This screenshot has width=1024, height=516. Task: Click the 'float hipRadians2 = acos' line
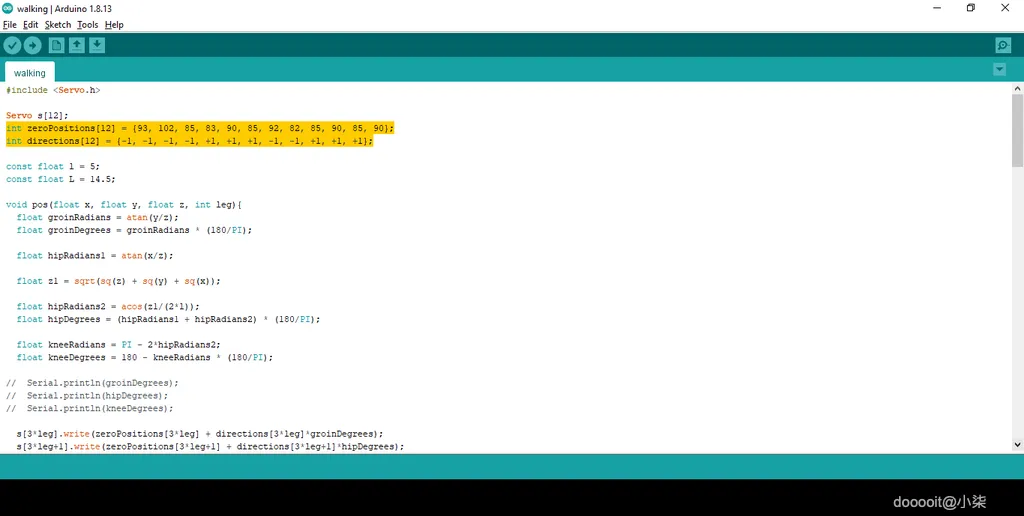108,306
